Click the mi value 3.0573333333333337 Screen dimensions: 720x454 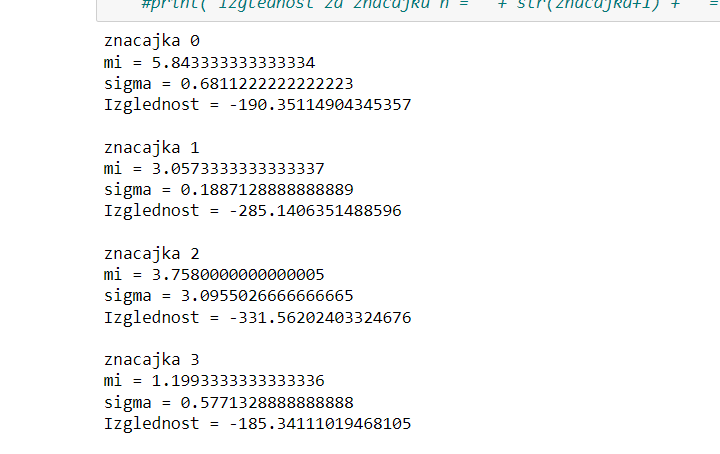pos(238,168)
